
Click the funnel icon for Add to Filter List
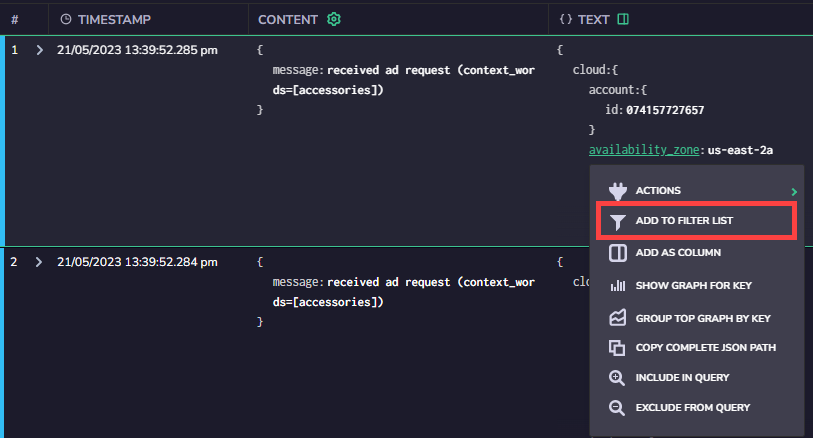click(x=618, y=222)
